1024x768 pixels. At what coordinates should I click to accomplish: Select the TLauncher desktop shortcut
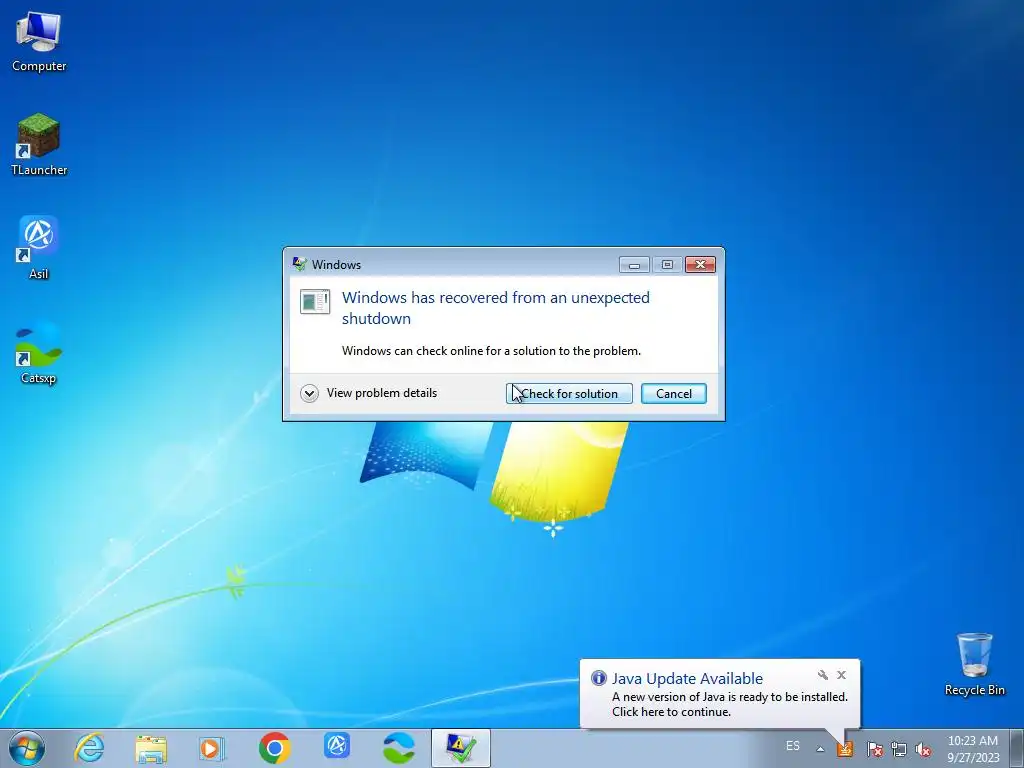[x=39, y=145]
